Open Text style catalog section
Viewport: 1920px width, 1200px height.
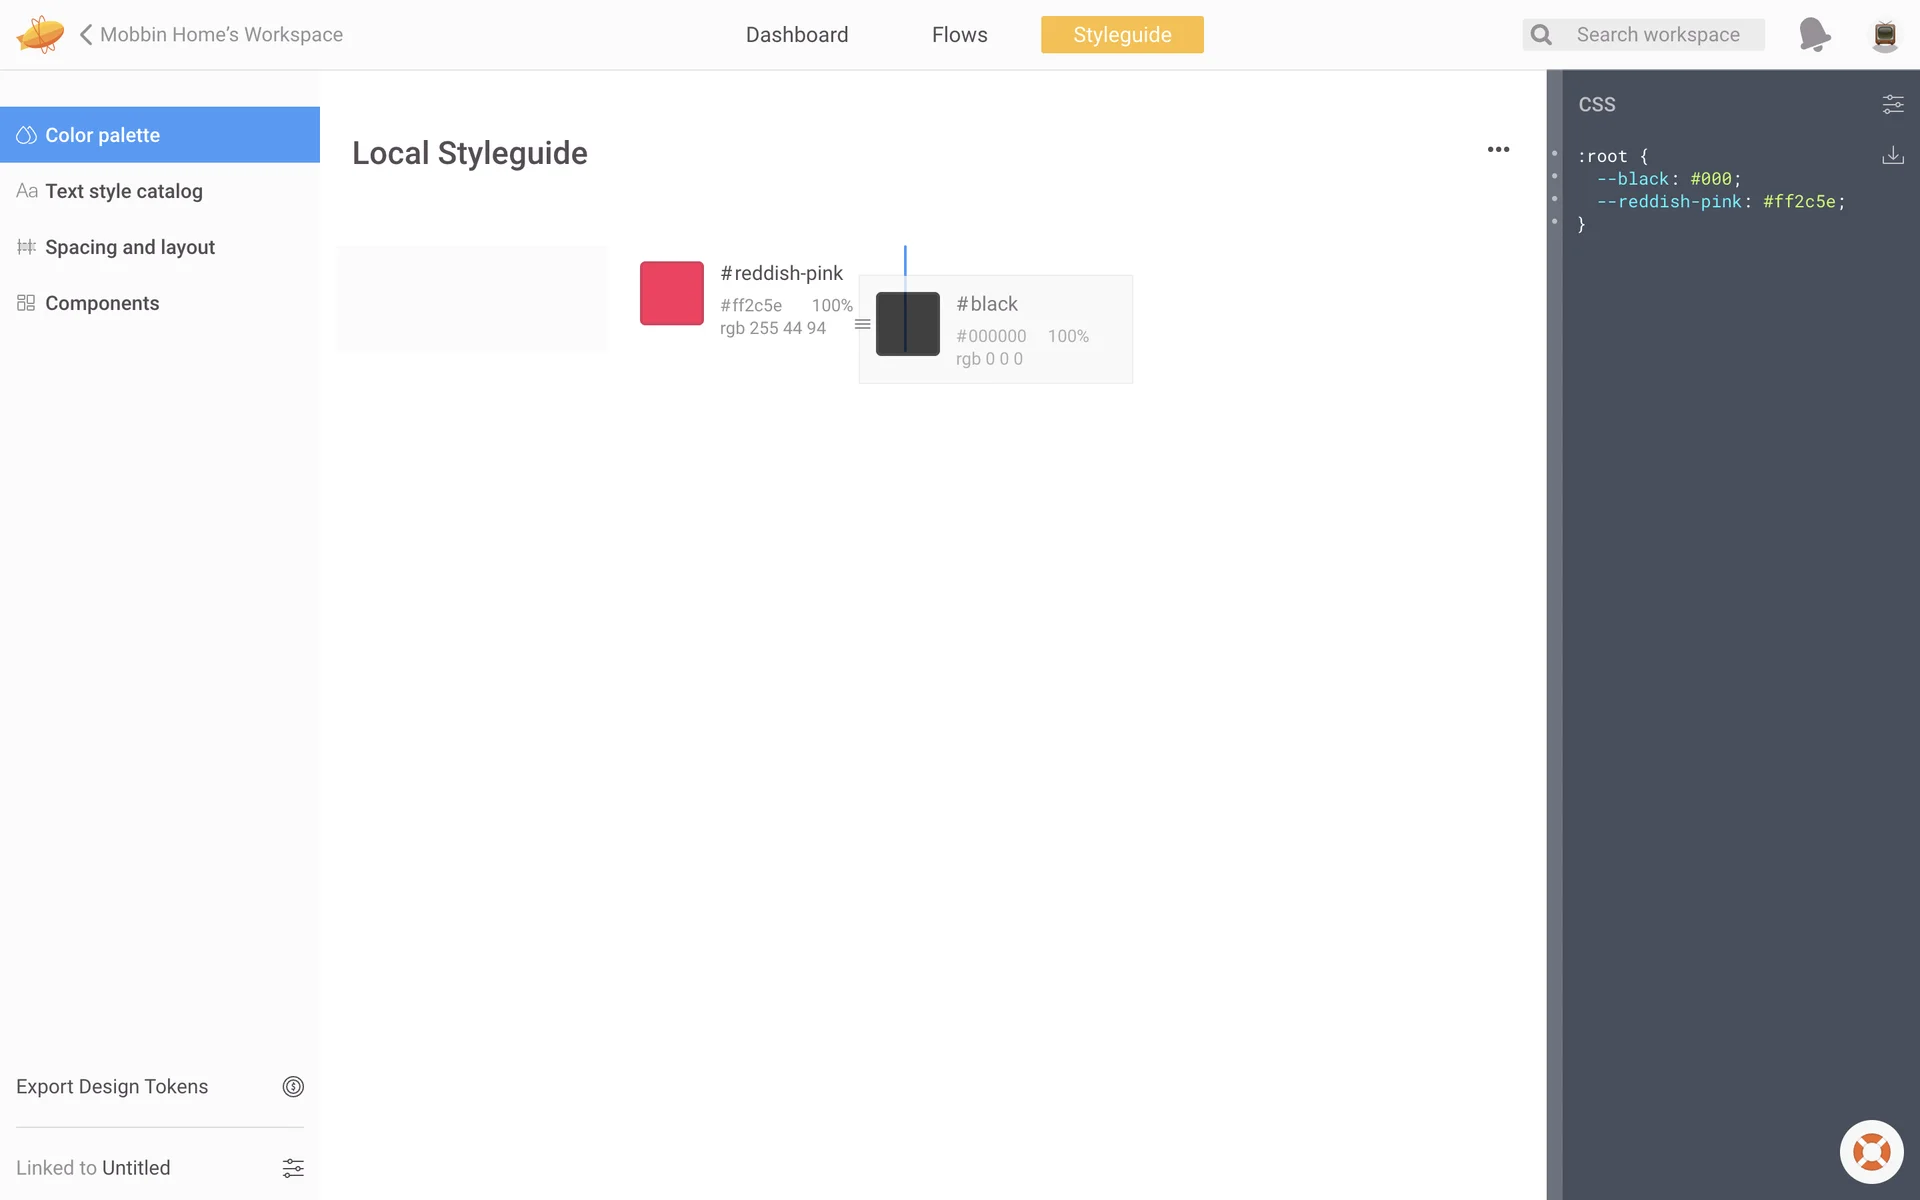pyautogui.click(x=123, y=191)
